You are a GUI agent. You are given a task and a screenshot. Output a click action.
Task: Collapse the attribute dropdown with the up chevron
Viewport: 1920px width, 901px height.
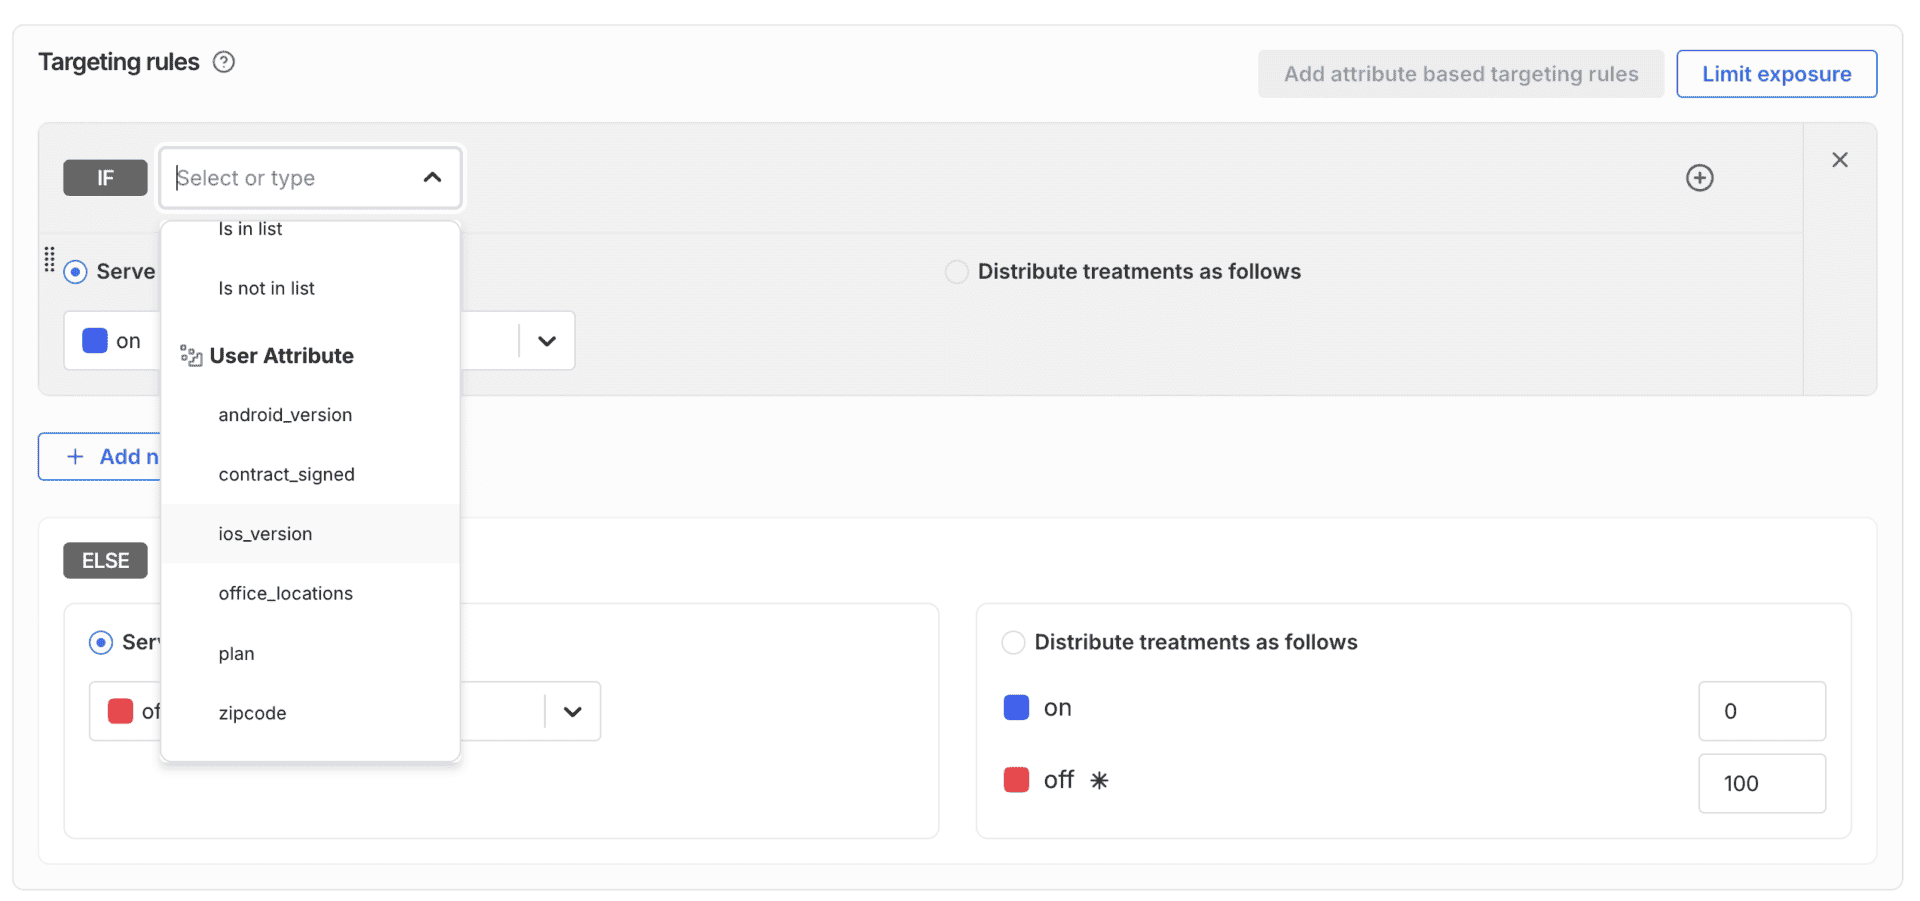(x=432, y=178)
